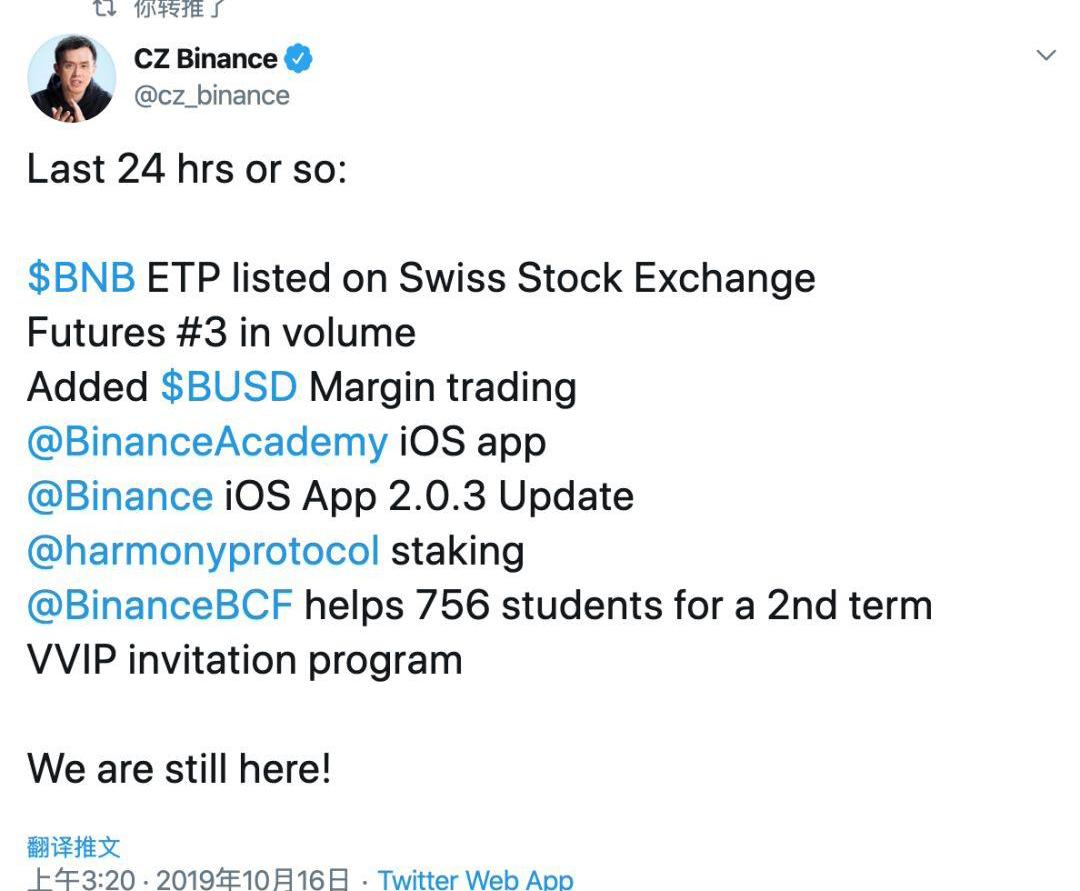1080x891 pixels.
Task: Click the @Binance mention before iOS App
Action: pos(120,496)
